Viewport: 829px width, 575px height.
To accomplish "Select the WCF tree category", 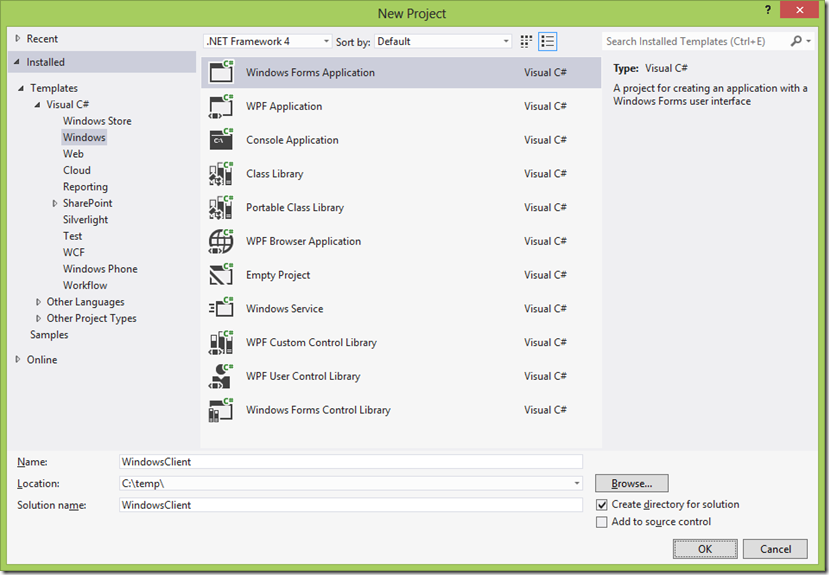I will (73, 252).
